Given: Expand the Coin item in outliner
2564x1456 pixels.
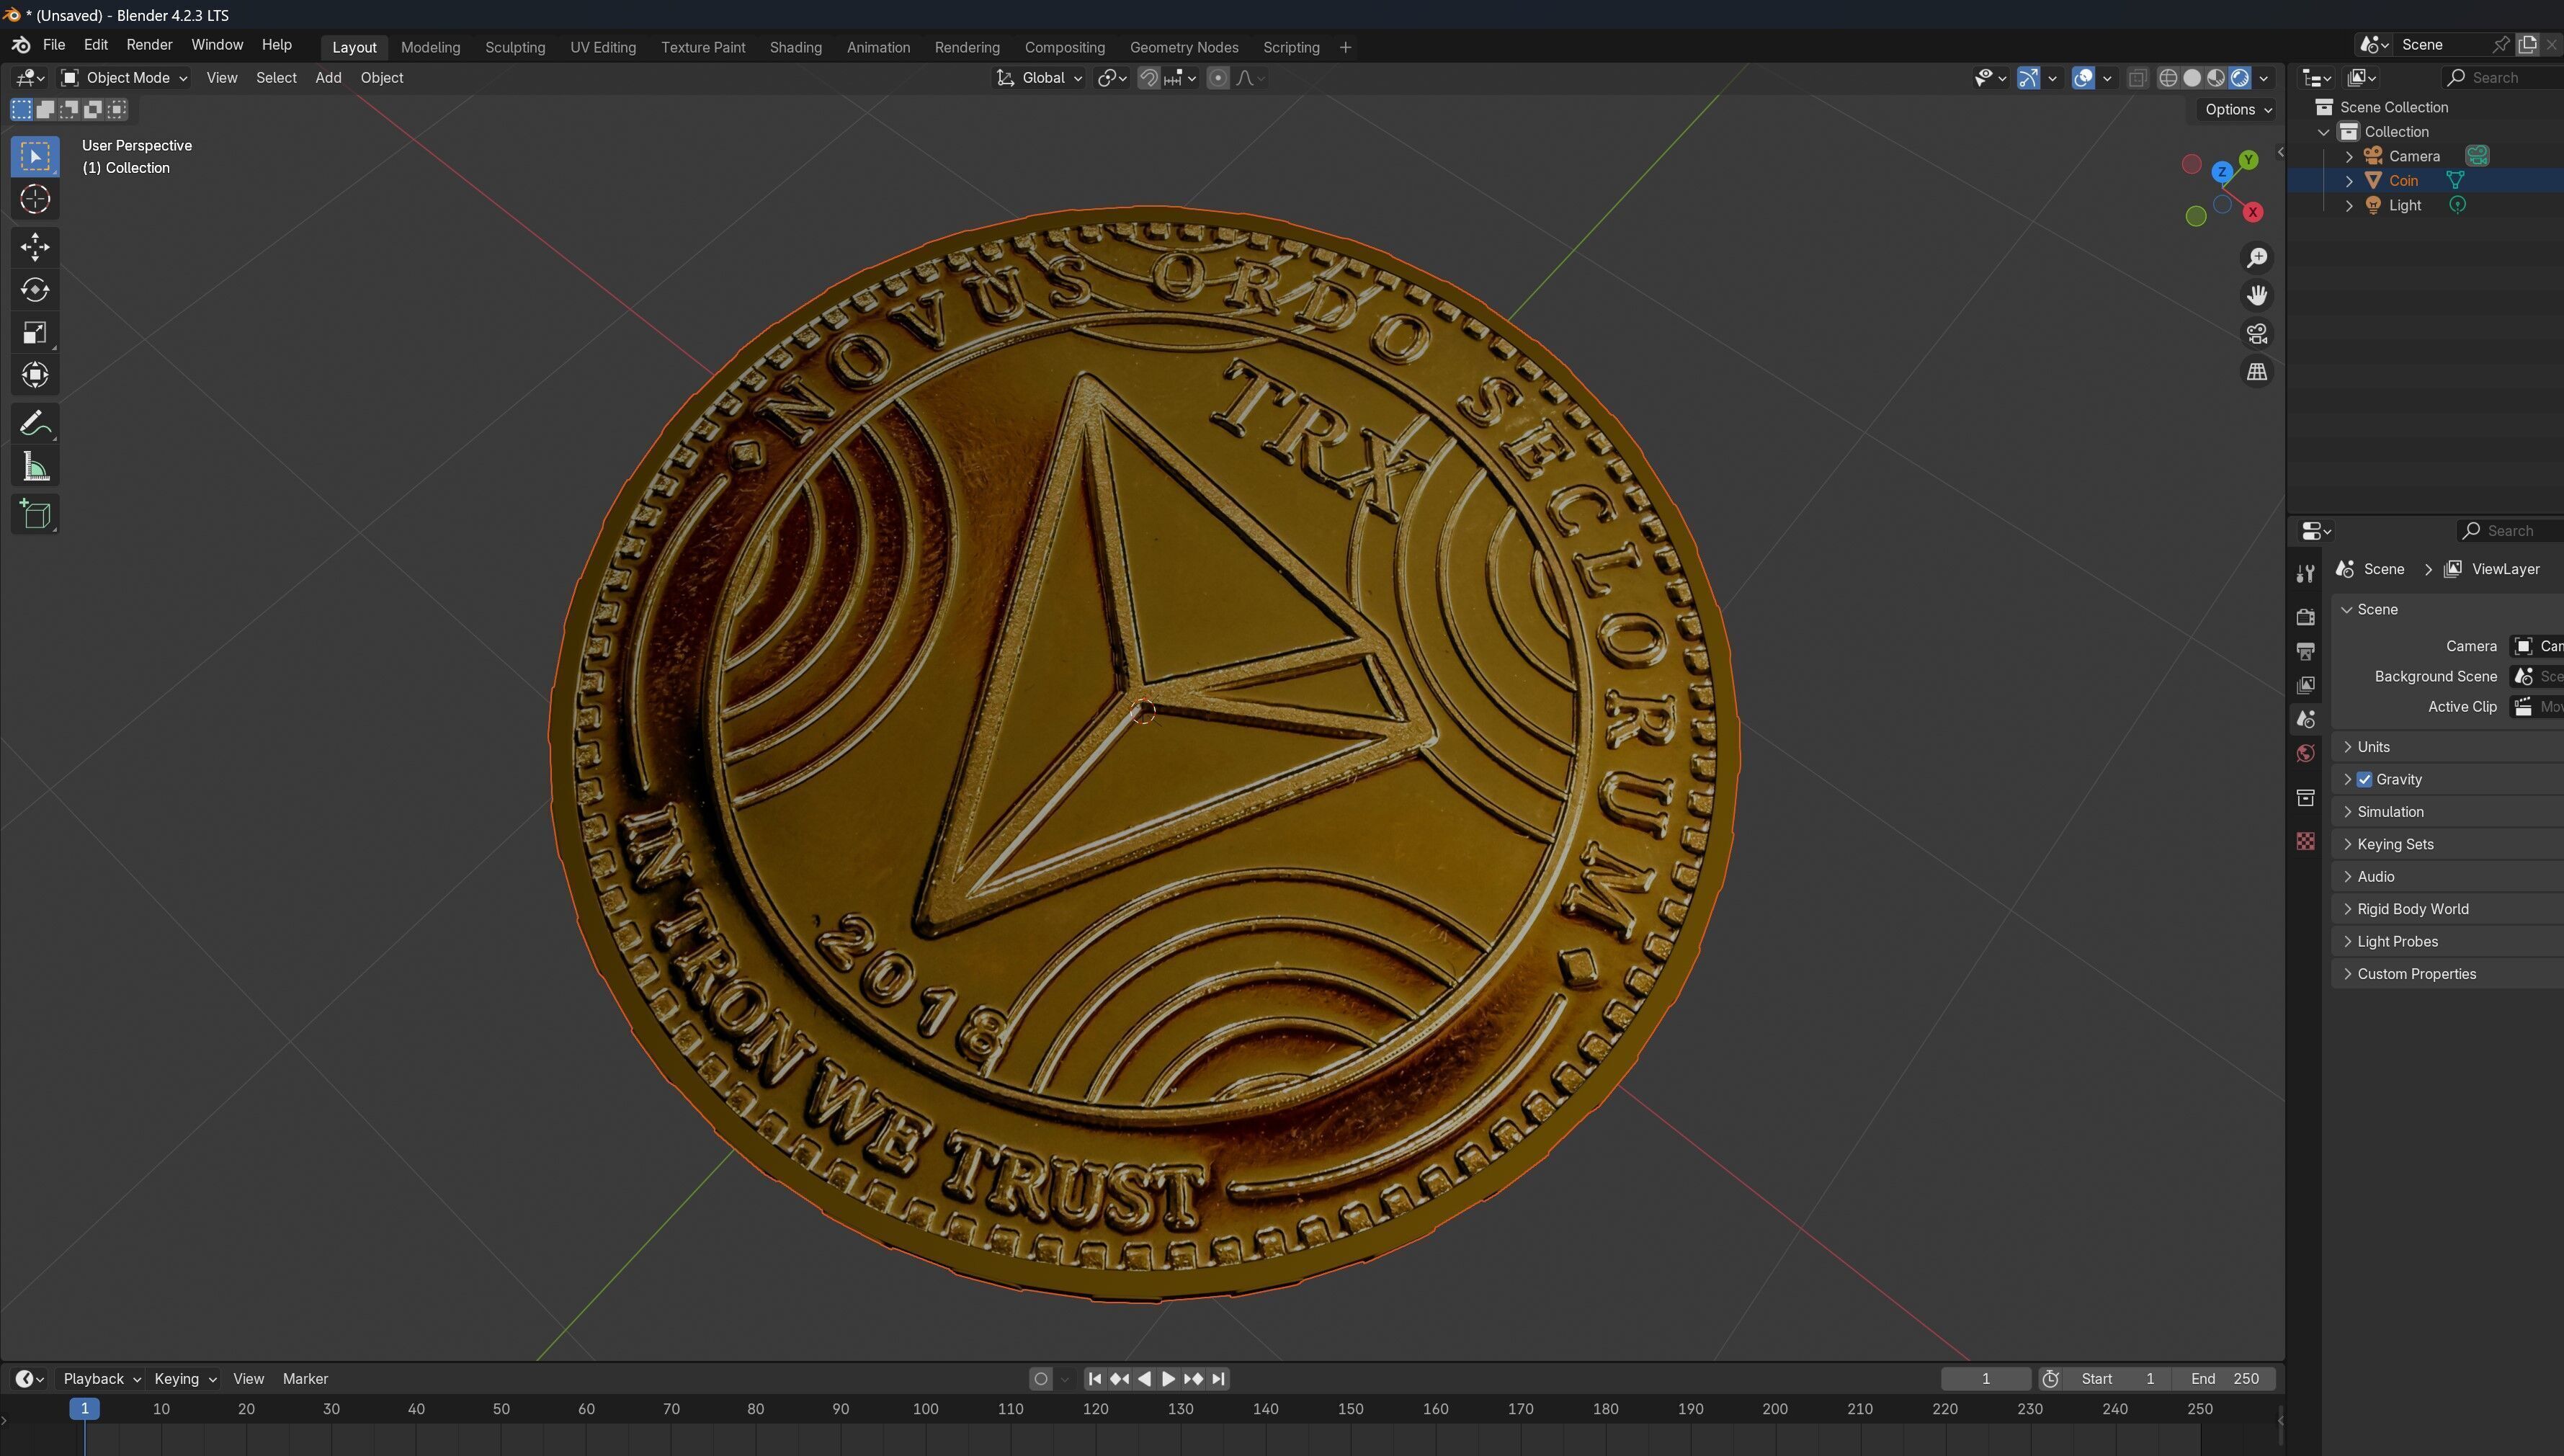Looking at the screenshot, I should [x=2349, y=181].
